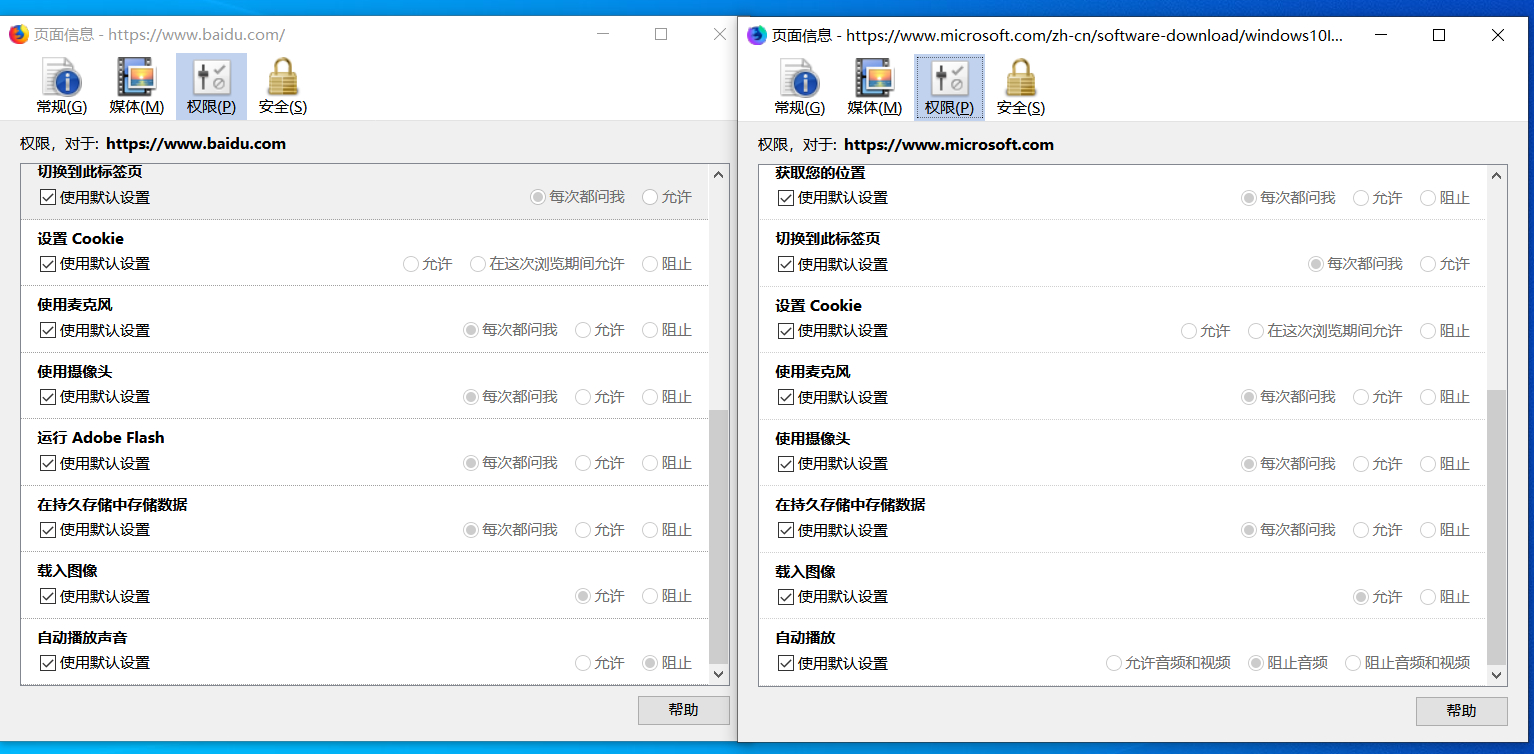Click Firefox icon in baidu window title bar

coord(19,34)
